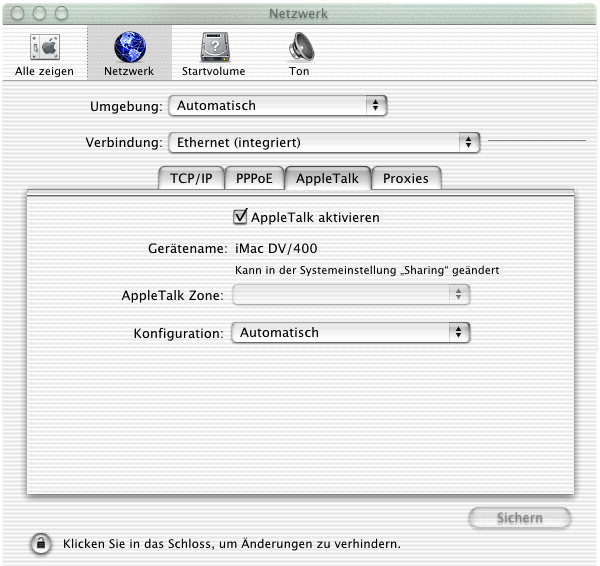Click the Gerätename label
Screen dimensions: 600x566
pos(188,249)
